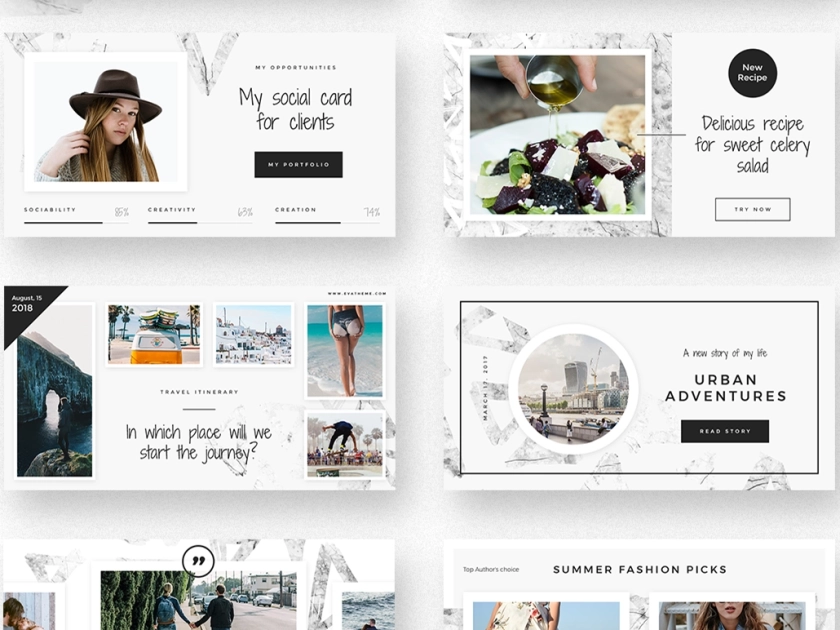The width and height of the screenshot is (840, 630).
Task: Open the yellow van beach photo
Action: [x=154, y=334]
